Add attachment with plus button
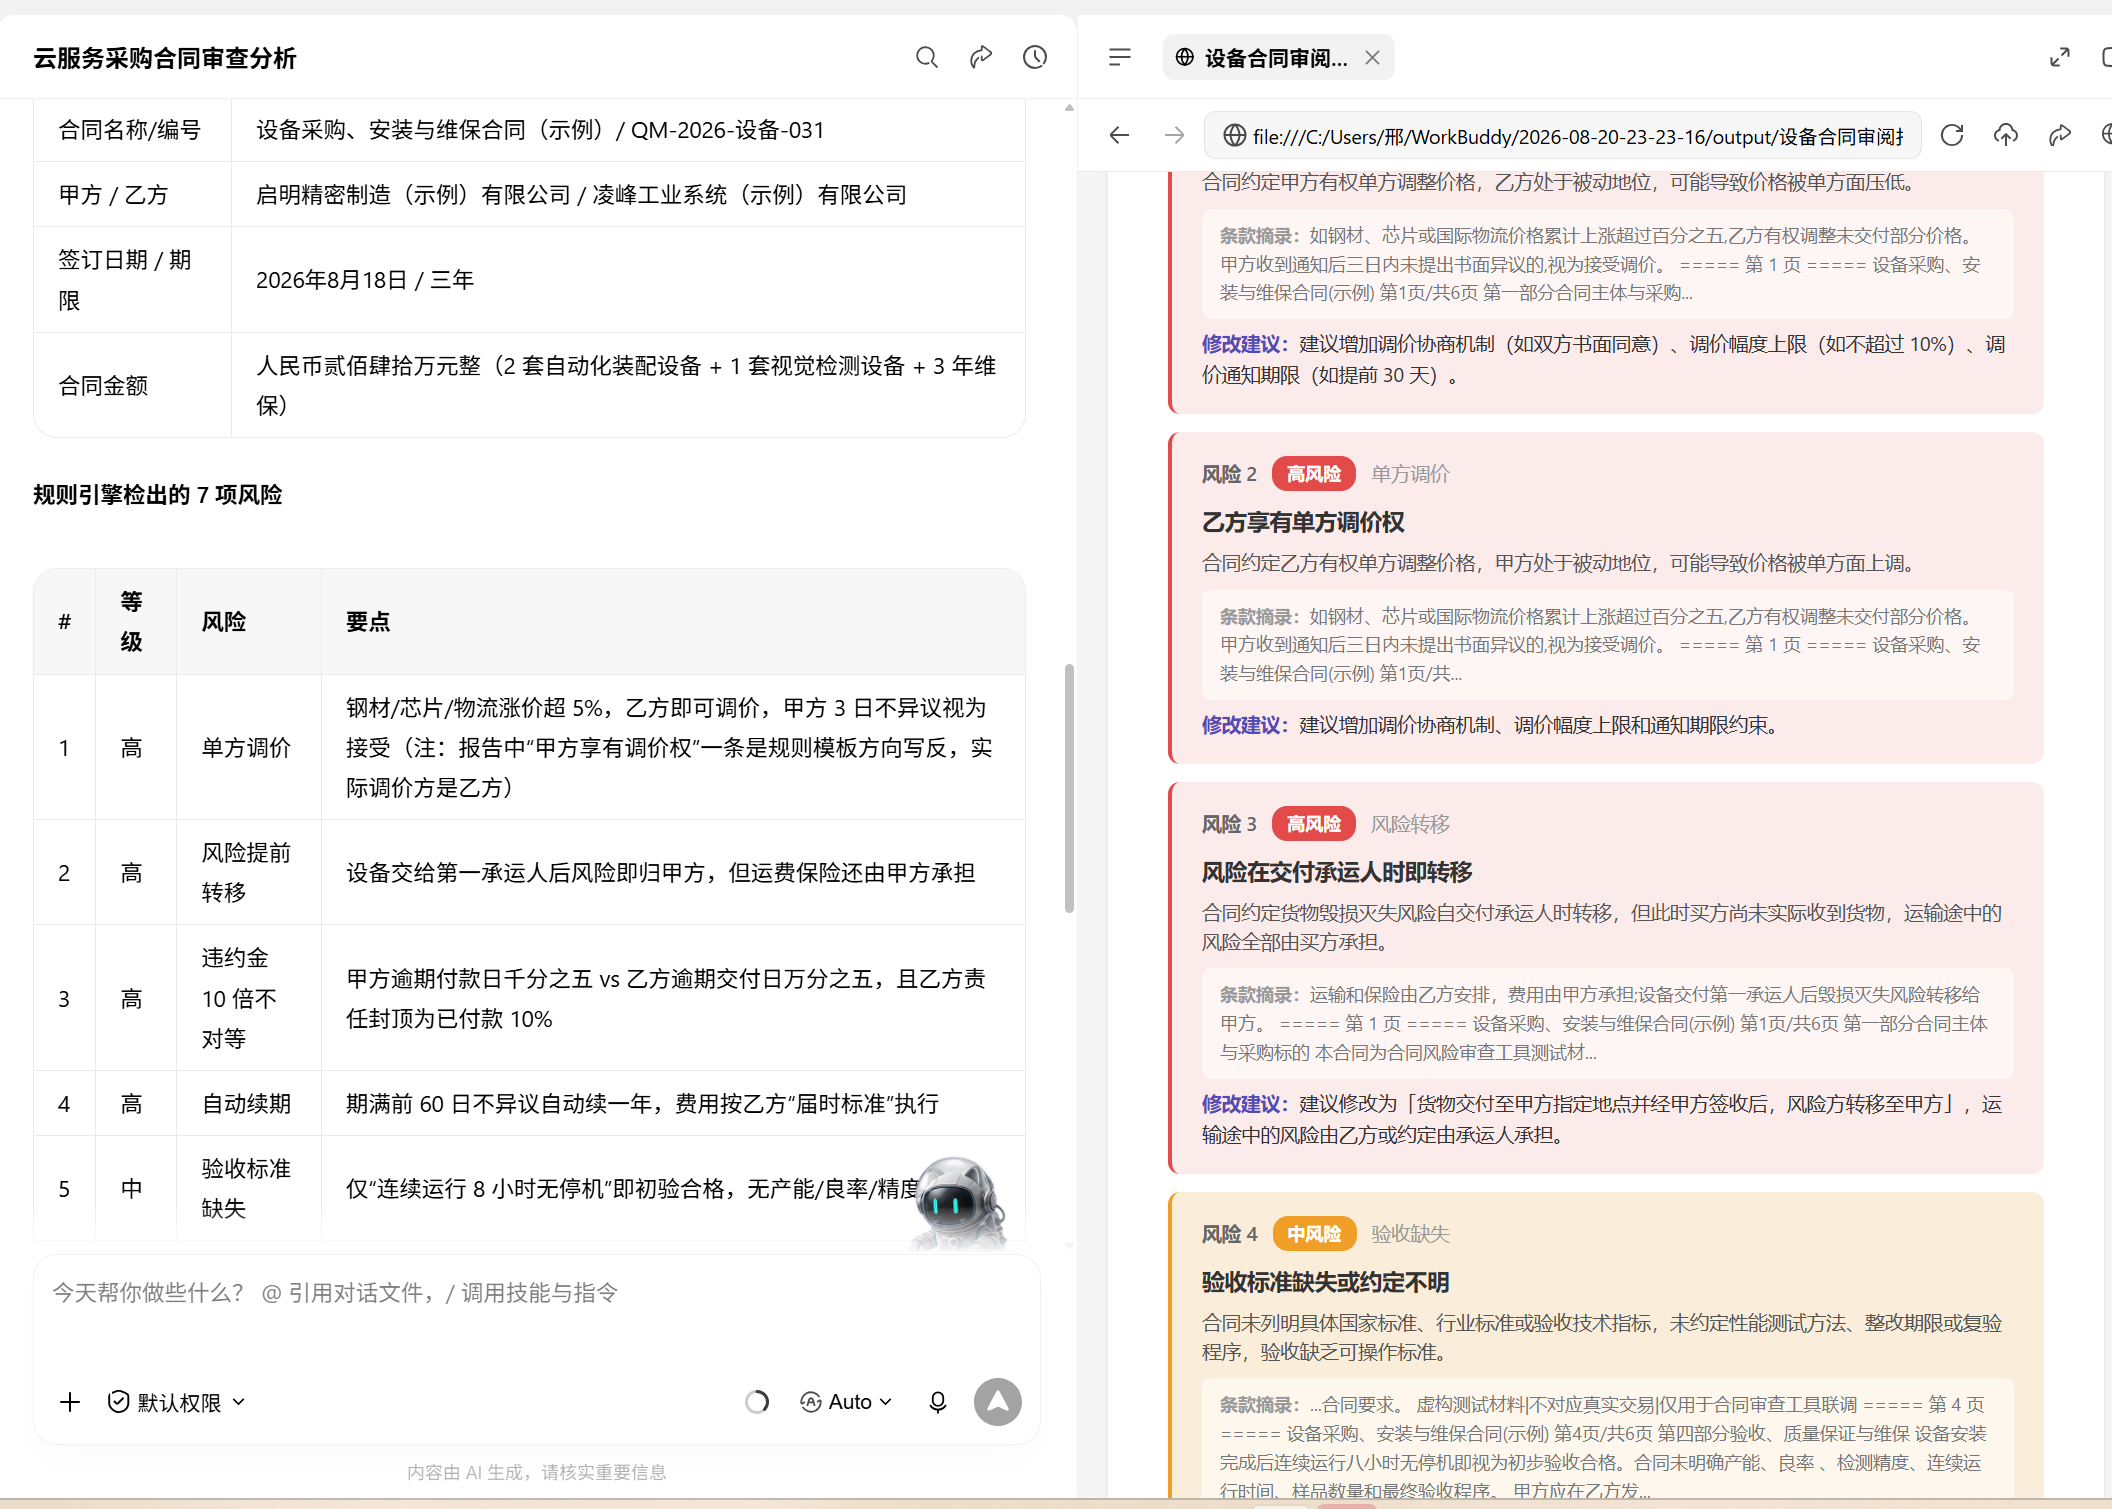 coord(70,1402)
